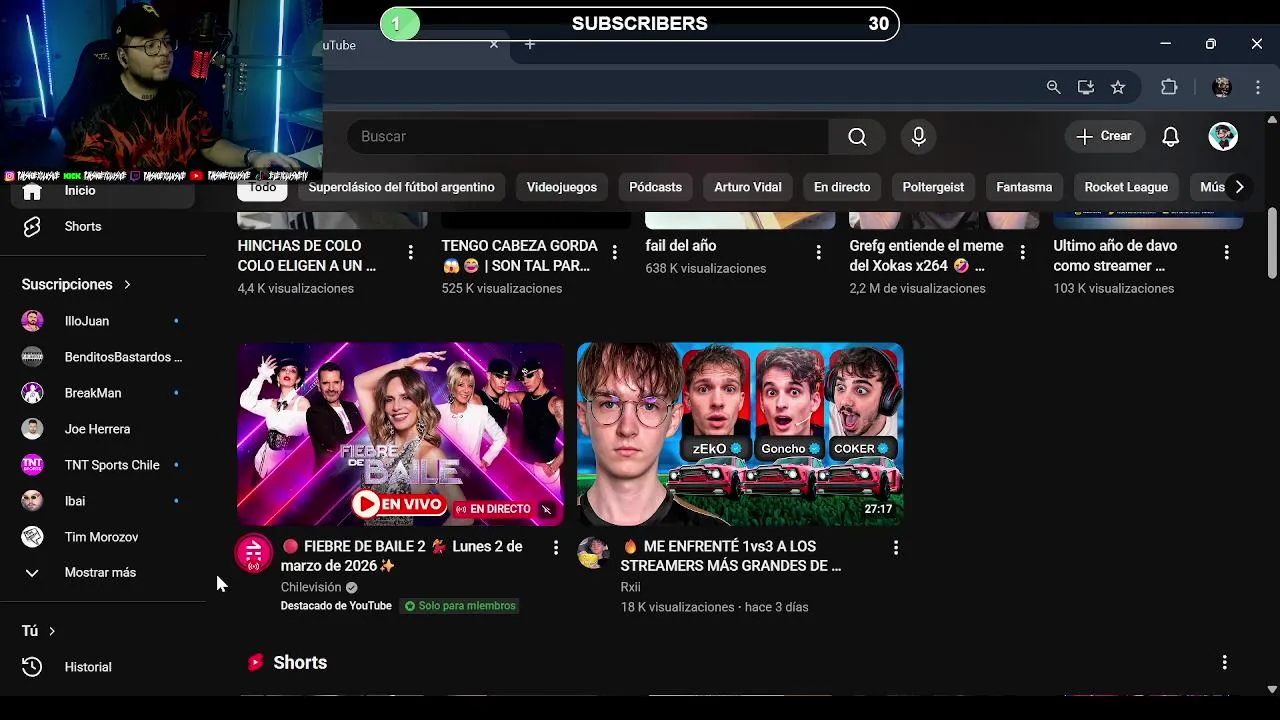
Task: Go to Shorts in the sidebar
Action: pyautogui.click(x=103, y=227)
